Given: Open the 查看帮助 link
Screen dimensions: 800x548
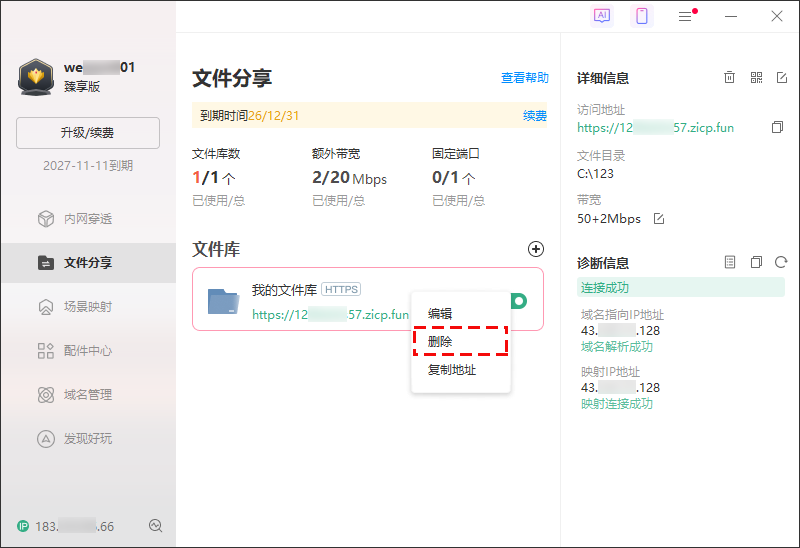Looking at the screenshot, I should click(524, 78).
